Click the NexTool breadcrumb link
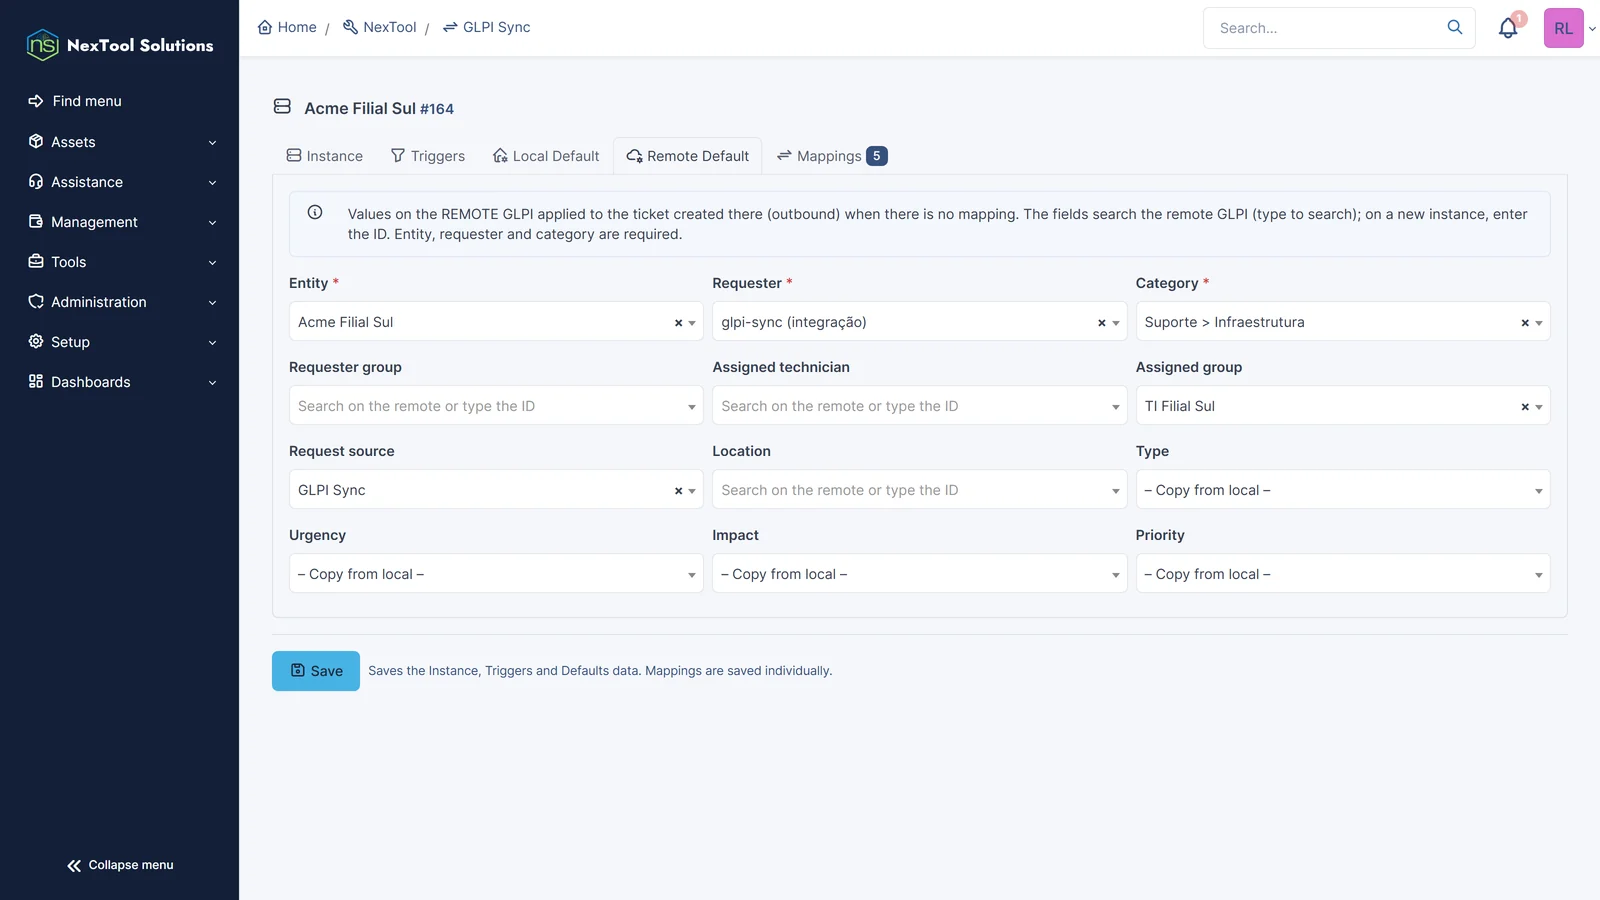 click(380, 27)
